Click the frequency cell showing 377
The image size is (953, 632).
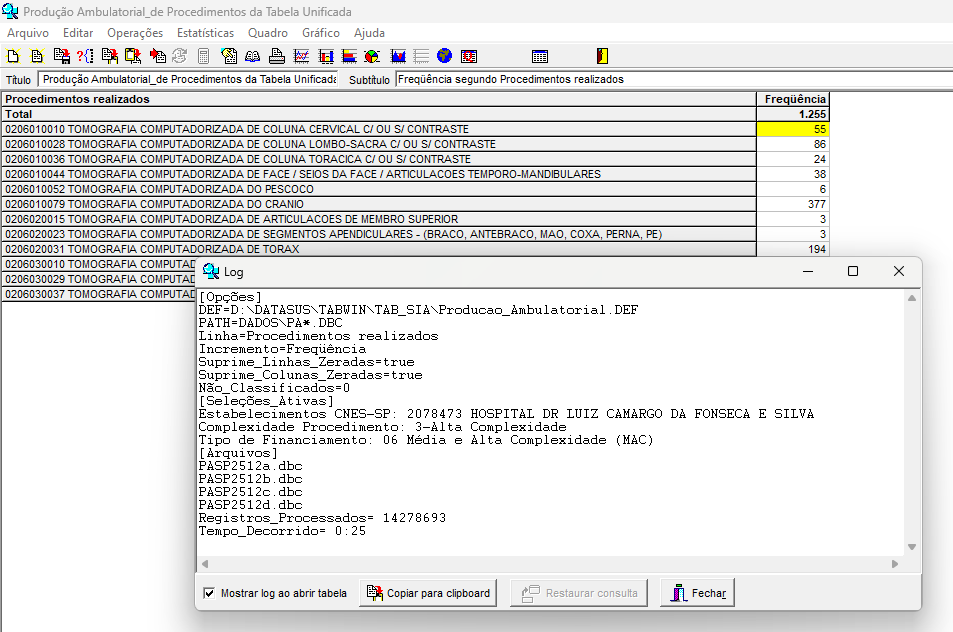793,204
